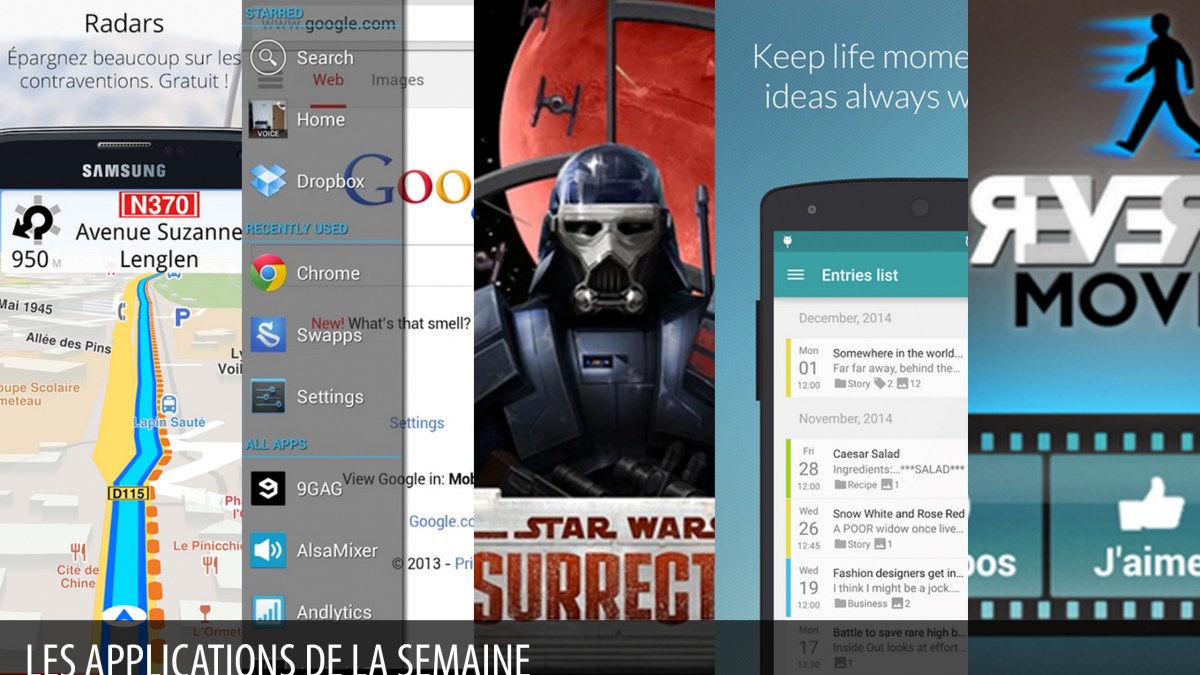Click the blue Settings link on Google page

point(417,423)
